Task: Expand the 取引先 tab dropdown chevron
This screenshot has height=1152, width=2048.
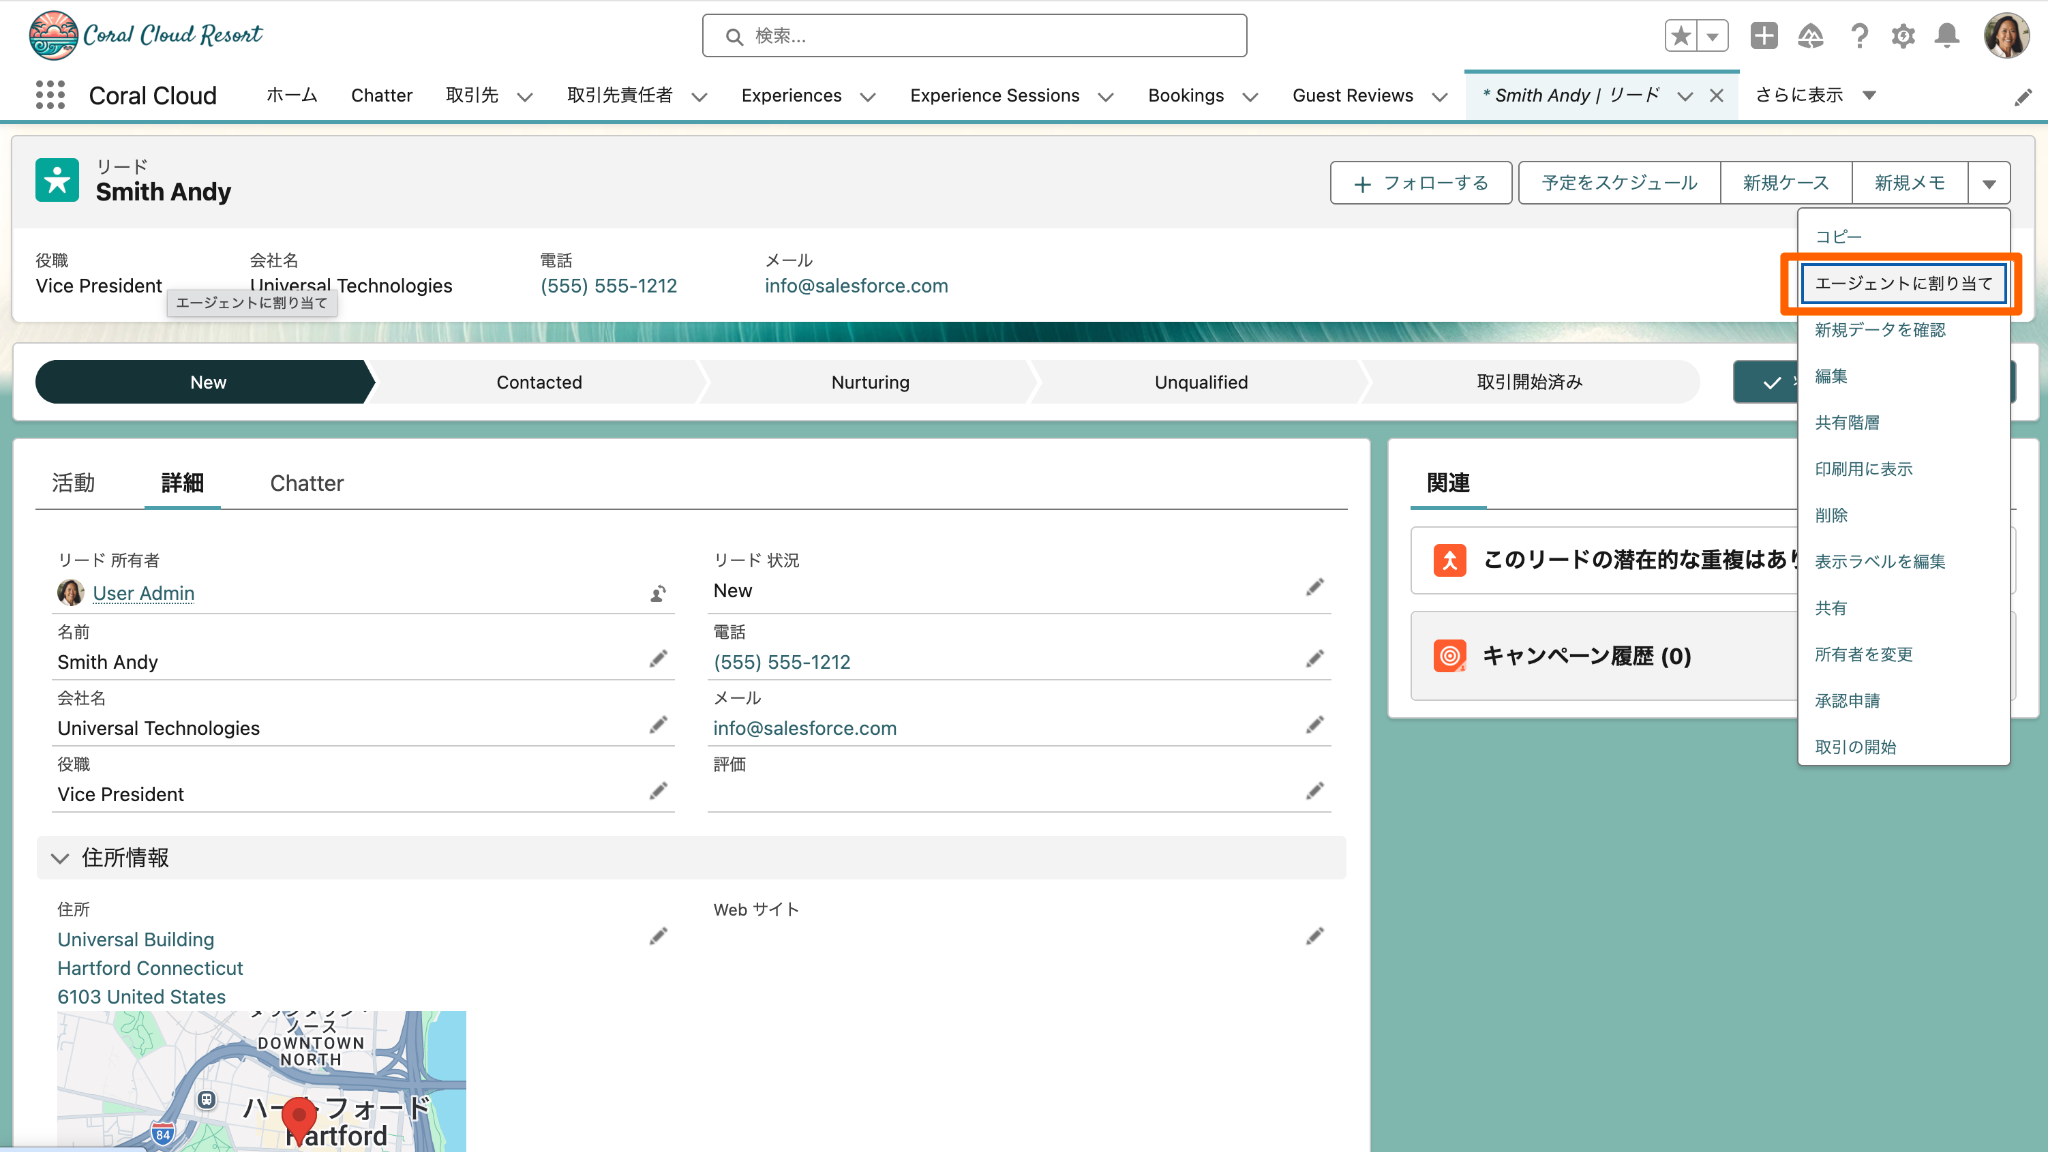Action: point(525,97)
